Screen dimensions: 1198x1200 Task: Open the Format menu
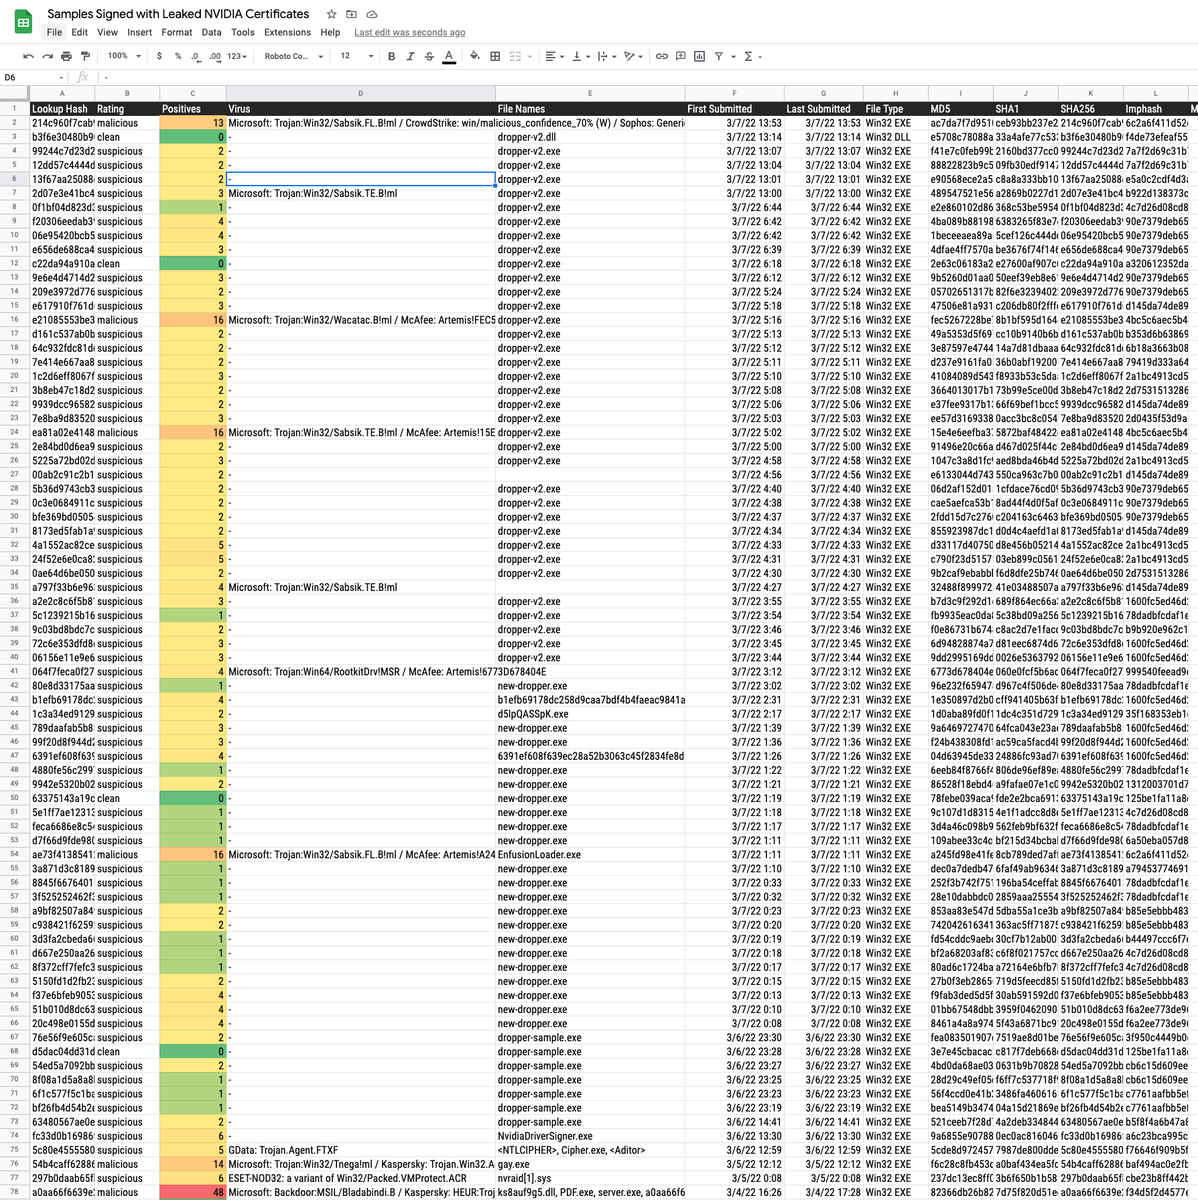click(177, 32)
